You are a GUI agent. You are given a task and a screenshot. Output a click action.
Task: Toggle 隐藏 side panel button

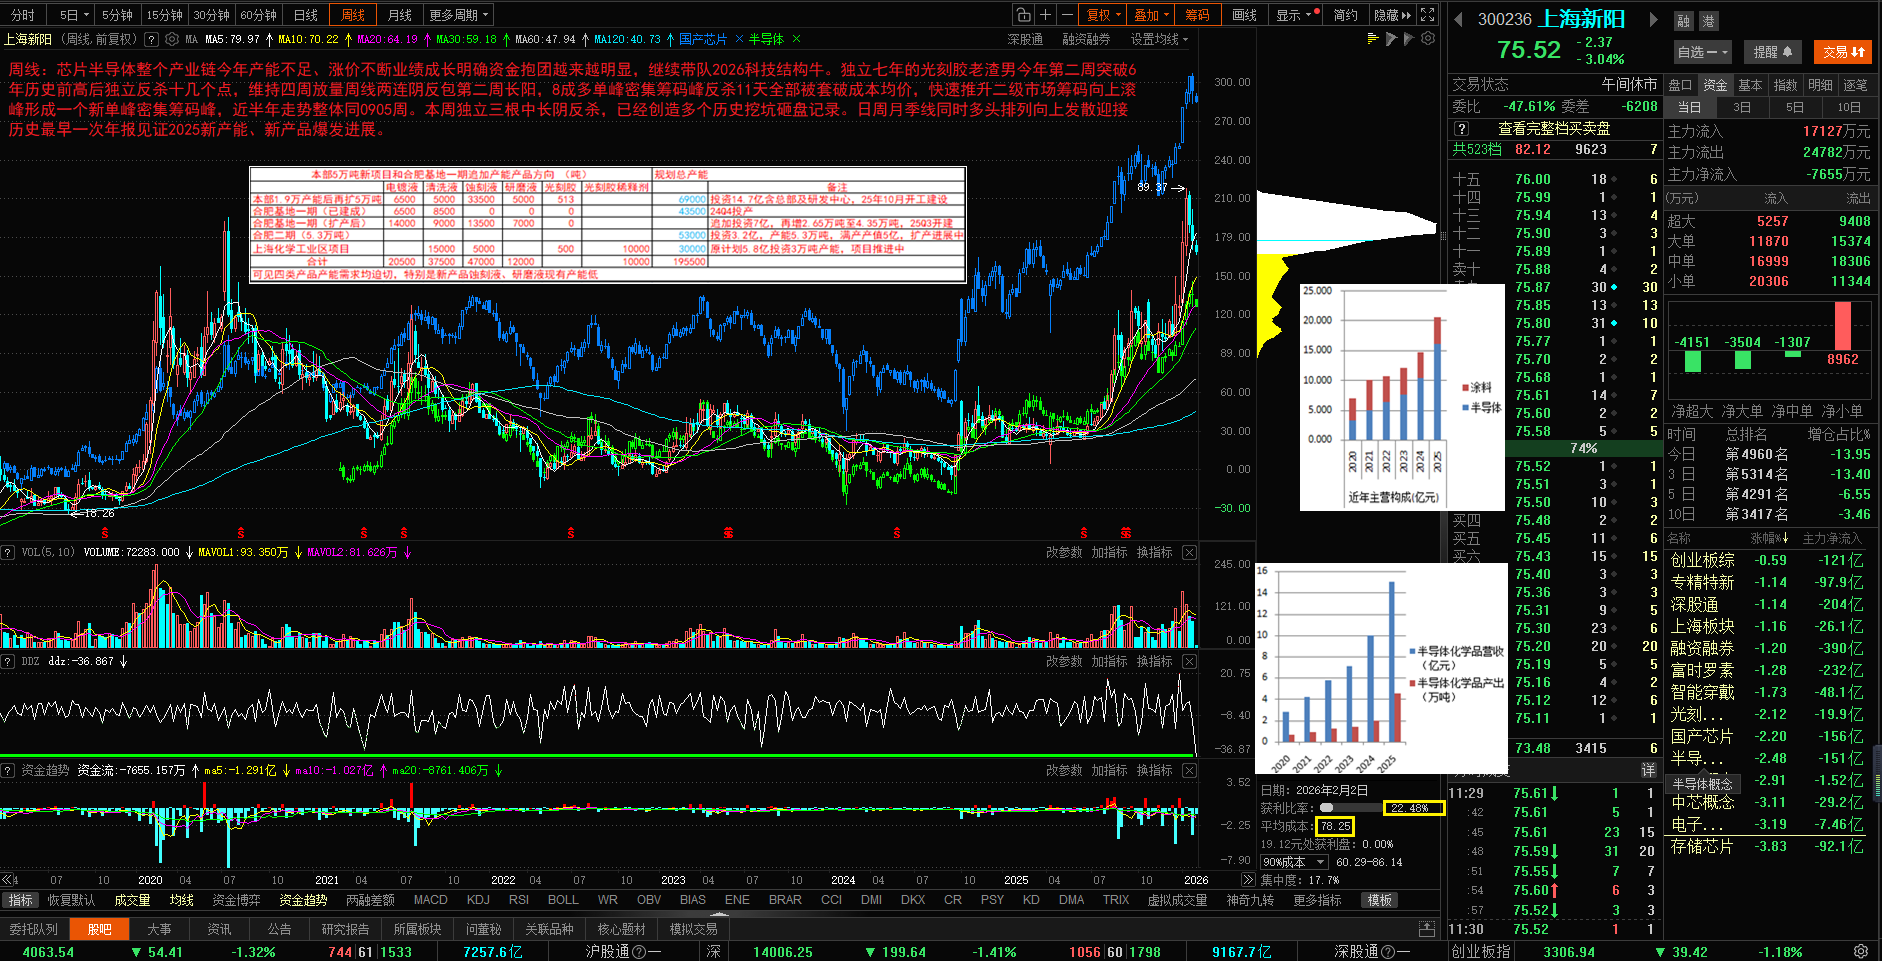point(1392,15)
